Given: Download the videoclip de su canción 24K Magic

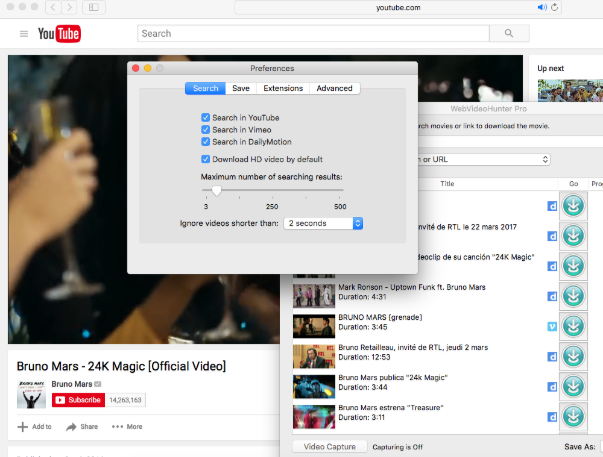Looking at the screenshot, I should [x=573, y=266].
